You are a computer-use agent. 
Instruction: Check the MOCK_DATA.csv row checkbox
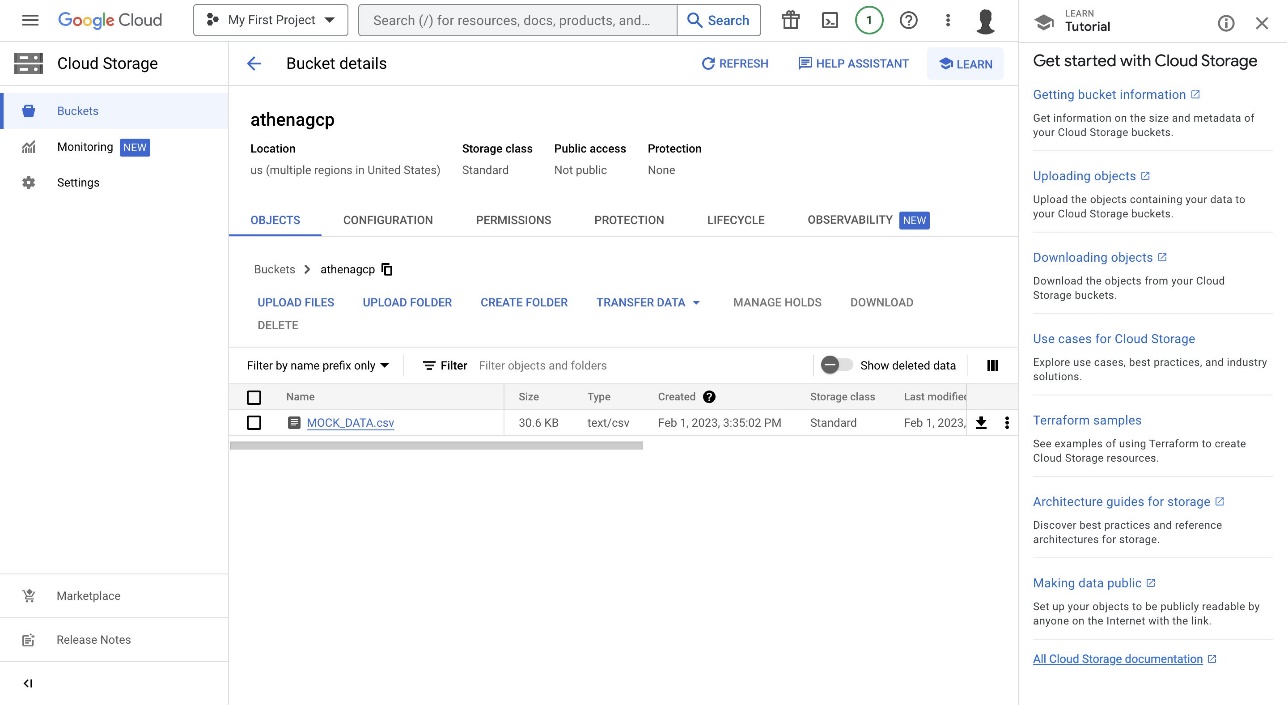(x=254, y=423)
